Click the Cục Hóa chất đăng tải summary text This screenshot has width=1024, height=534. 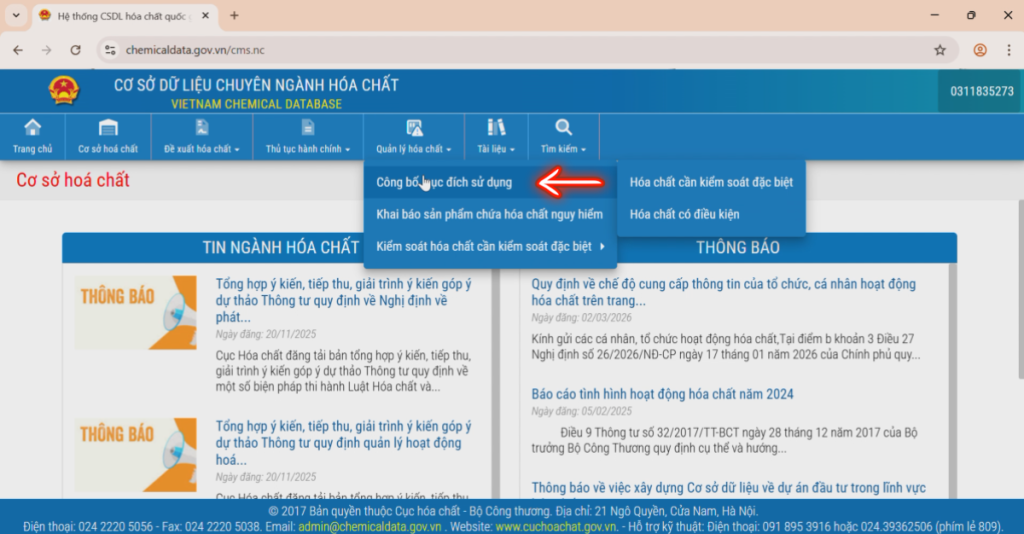point(344,371)
